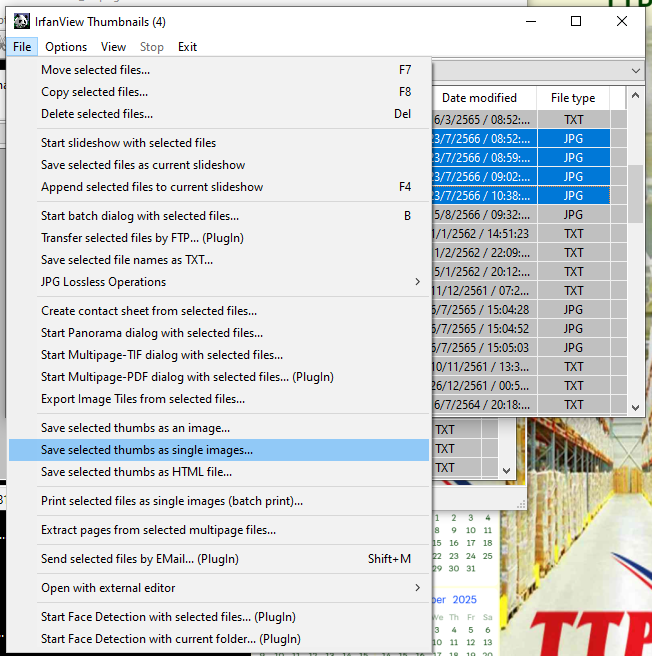
Task: Choose Send selected files by EMail
Action: coord(139,559)
